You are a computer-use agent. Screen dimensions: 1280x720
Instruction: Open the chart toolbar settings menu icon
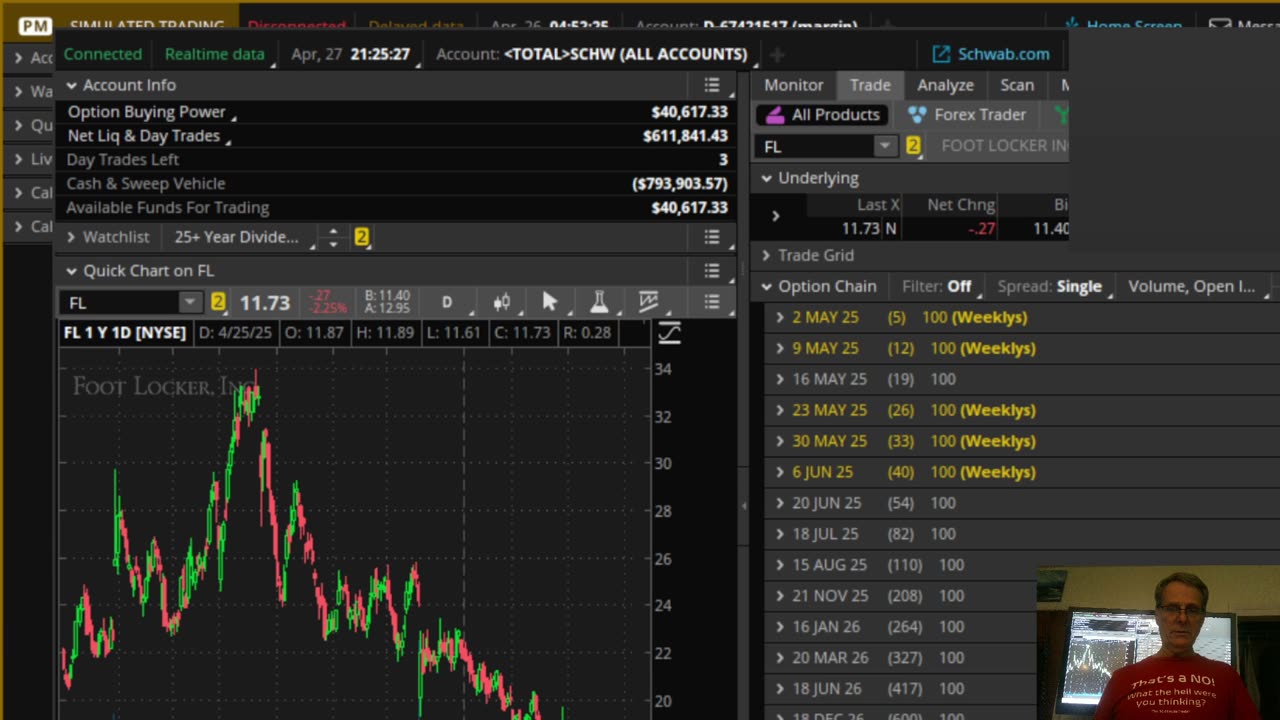(x=711, y=302)
